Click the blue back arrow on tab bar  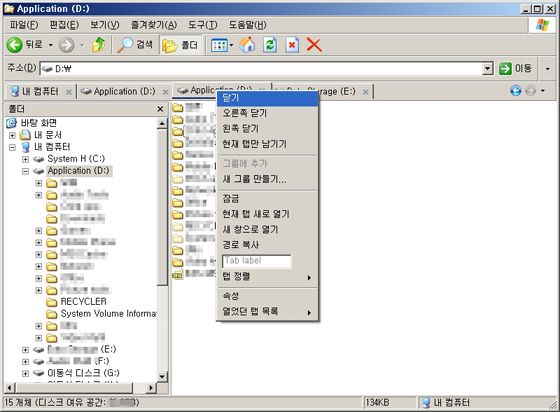click(515, 91)
